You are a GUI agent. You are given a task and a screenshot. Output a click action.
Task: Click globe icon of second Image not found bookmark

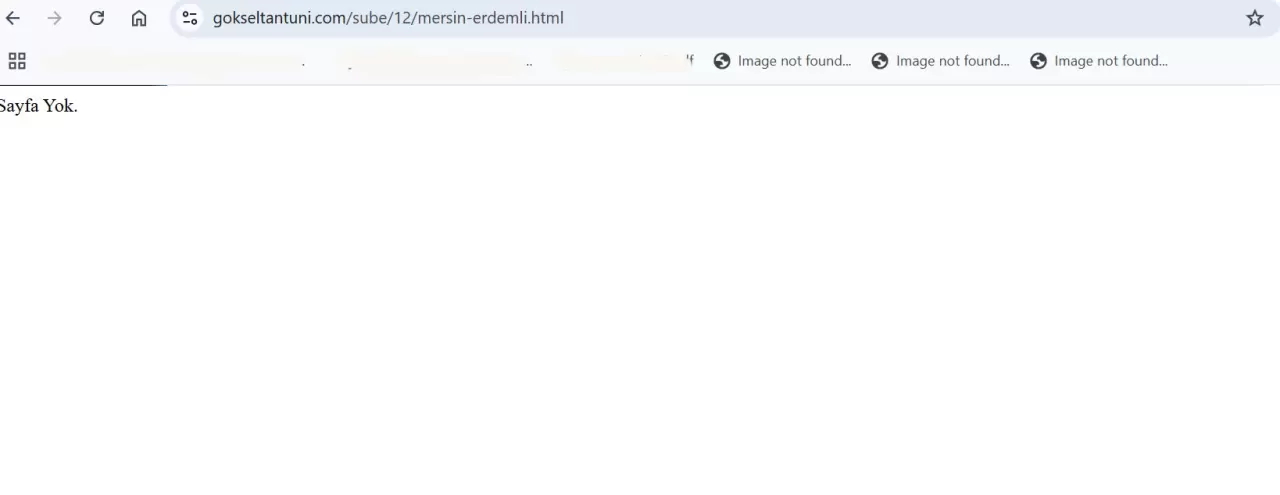point(880,61)
